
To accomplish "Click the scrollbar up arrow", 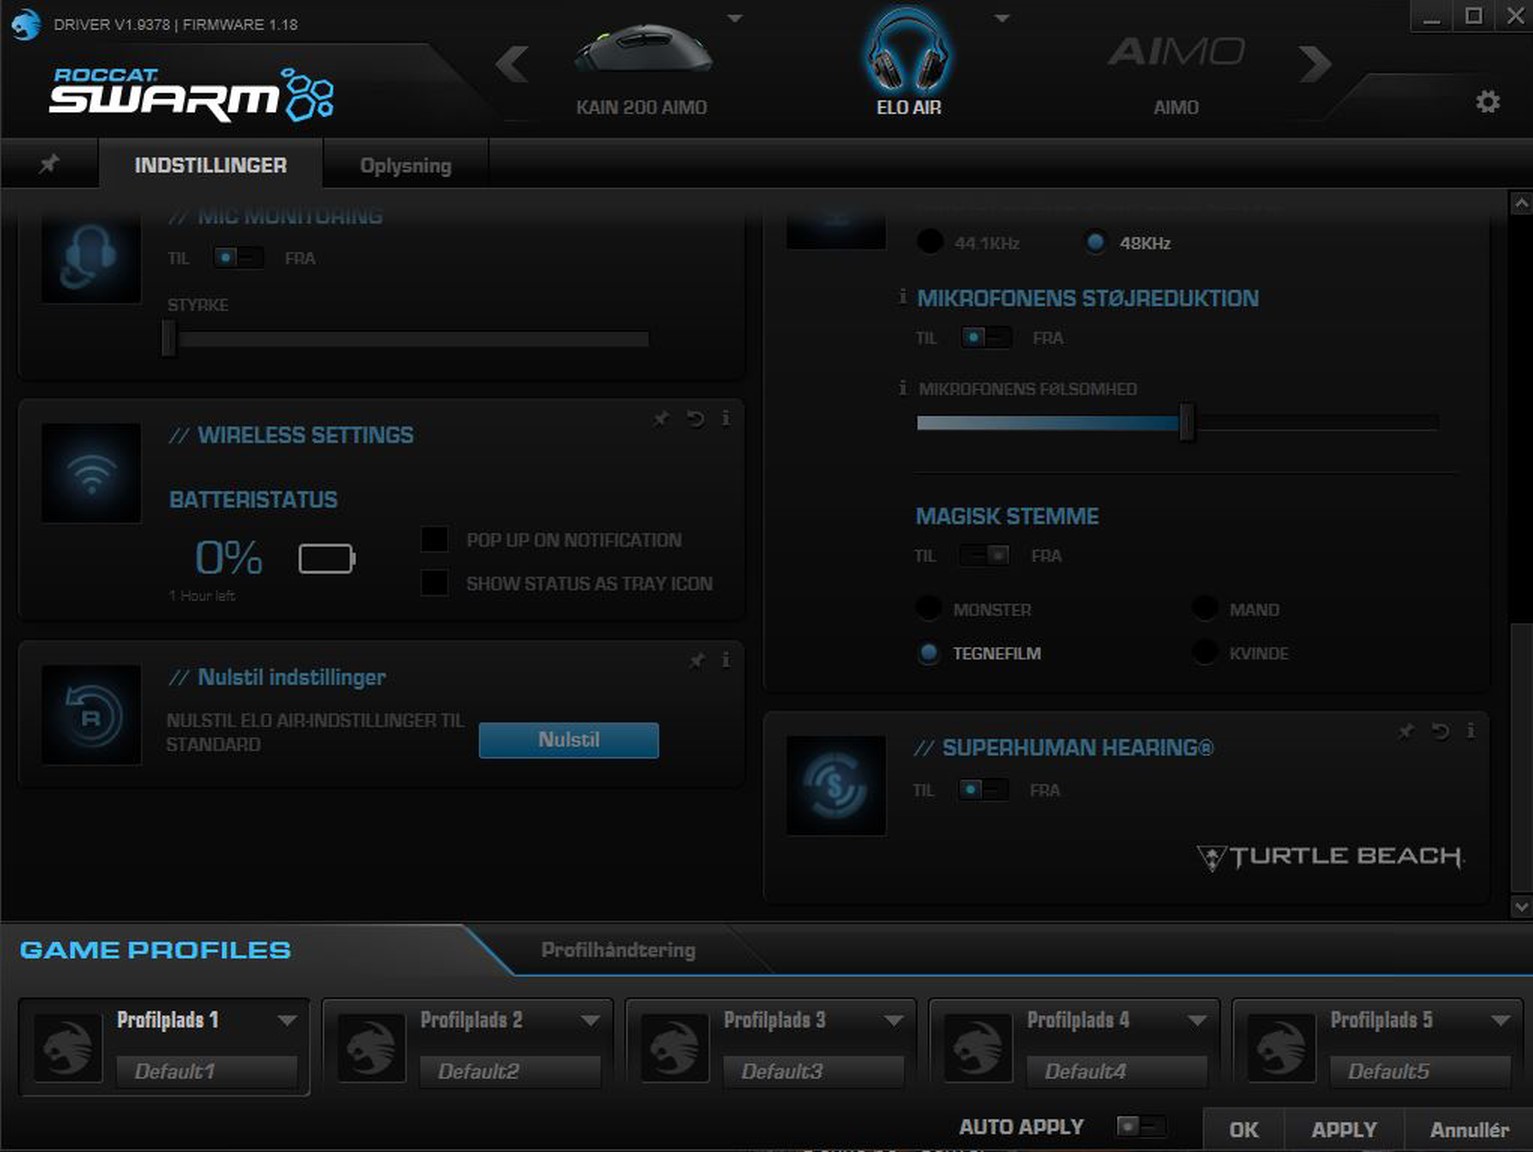I will point(1521,203).
